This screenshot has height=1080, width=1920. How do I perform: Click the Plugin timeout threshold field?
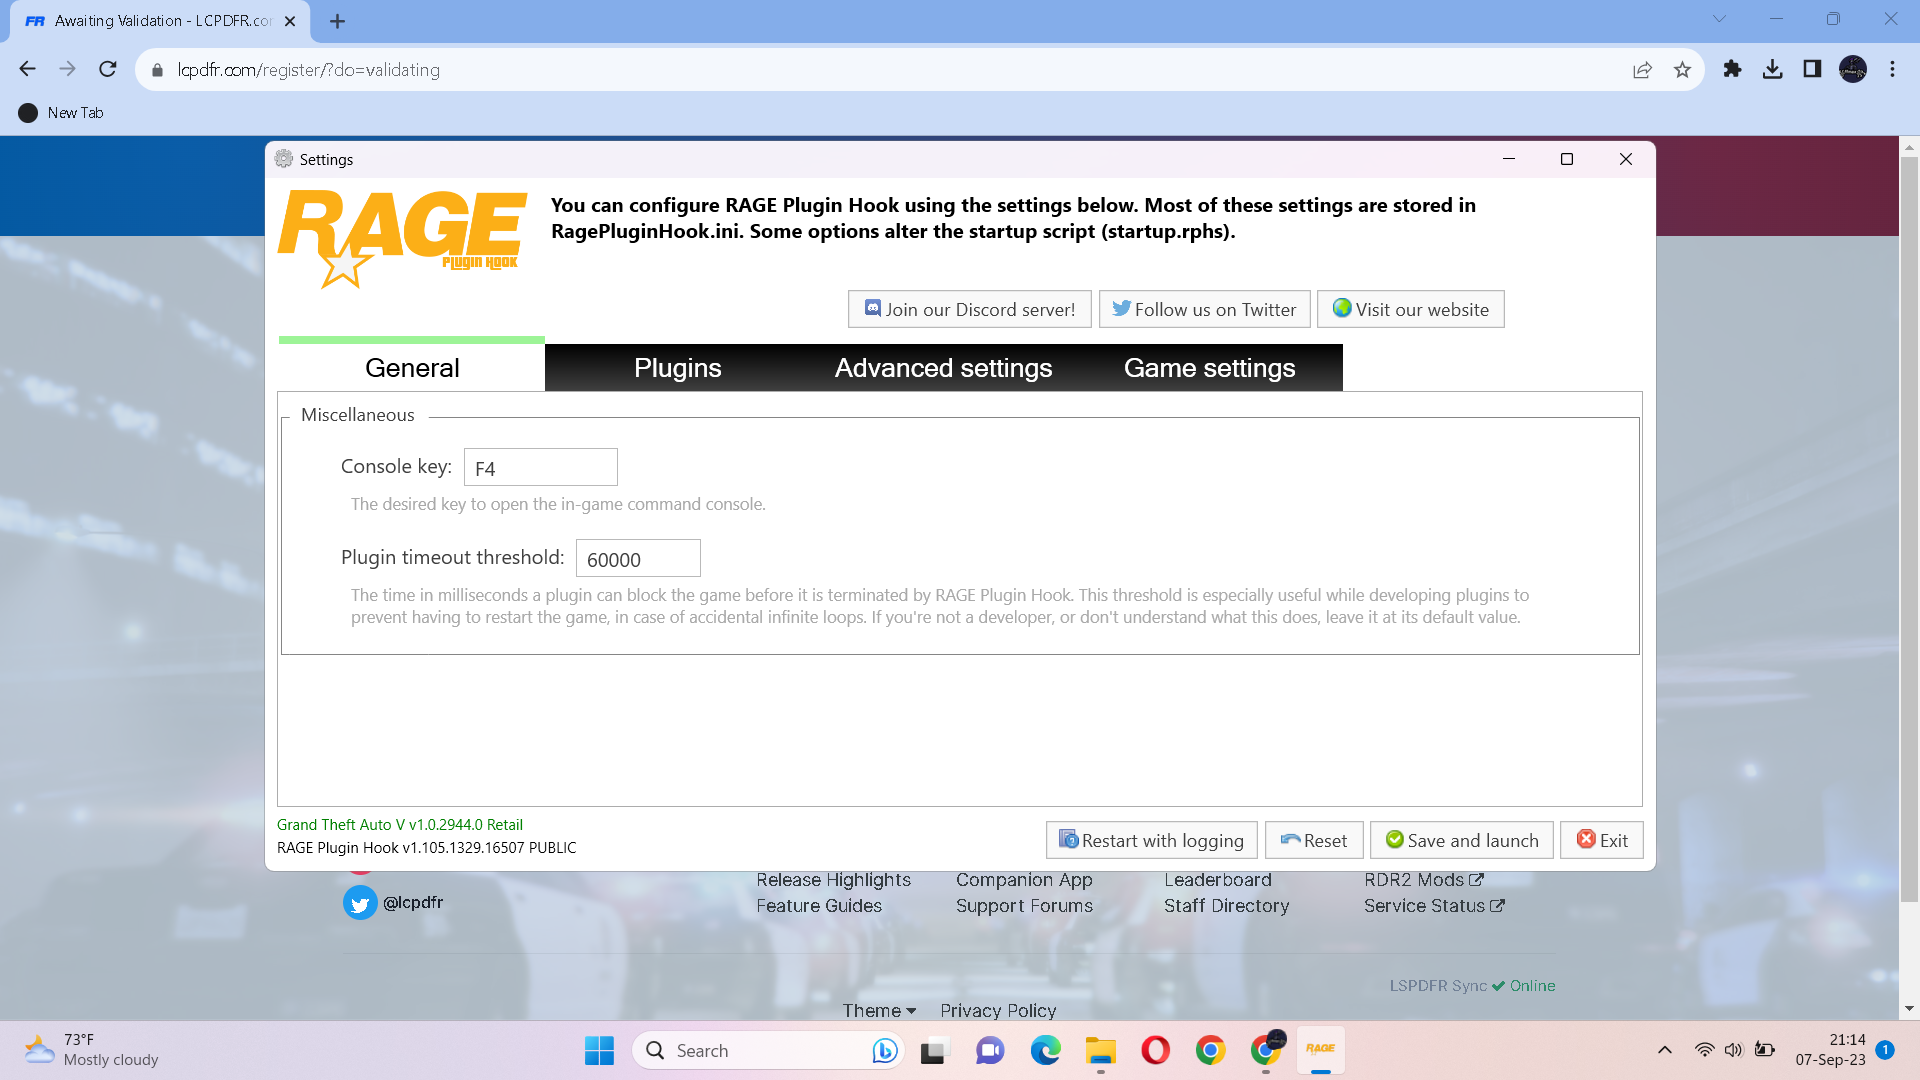click(x=638, y=559)
